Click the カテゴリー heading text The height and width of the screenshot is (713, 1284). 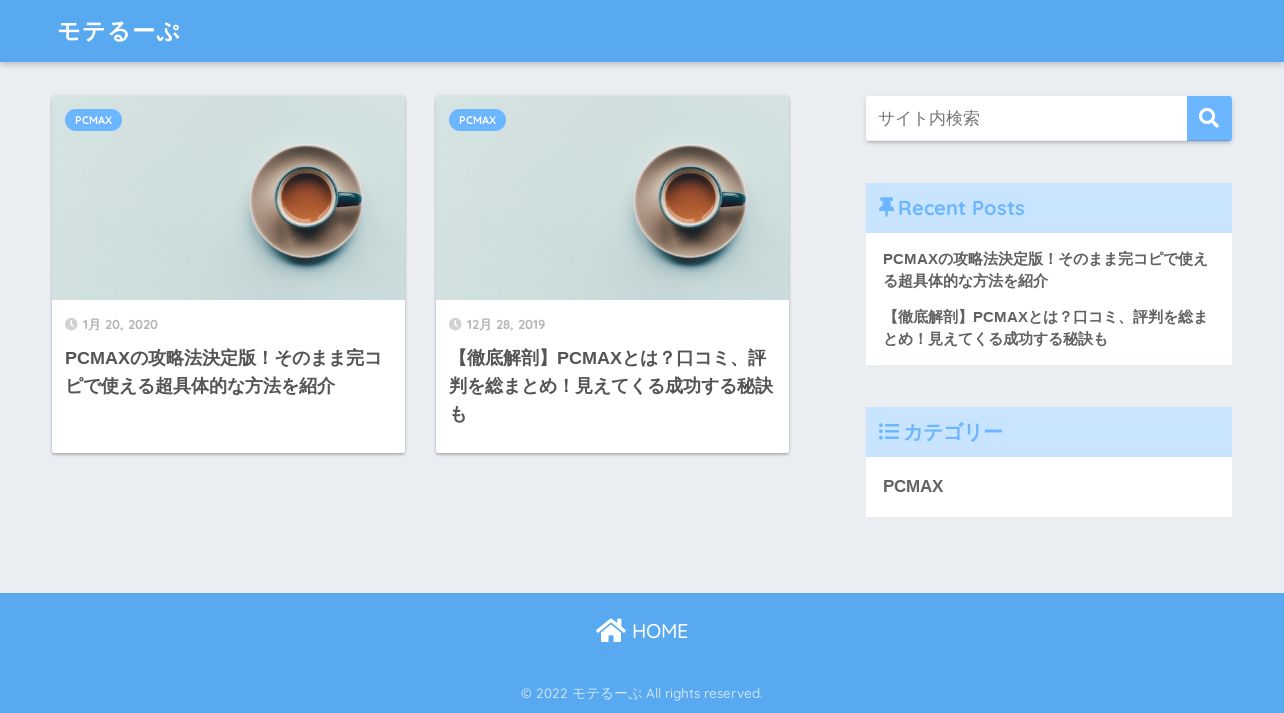[x=953, y=432]
